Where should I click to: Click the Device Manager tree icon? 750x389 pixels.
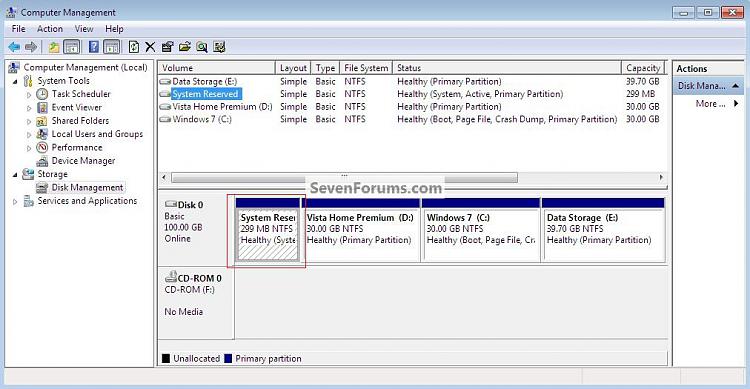click(x=42, y=161)
